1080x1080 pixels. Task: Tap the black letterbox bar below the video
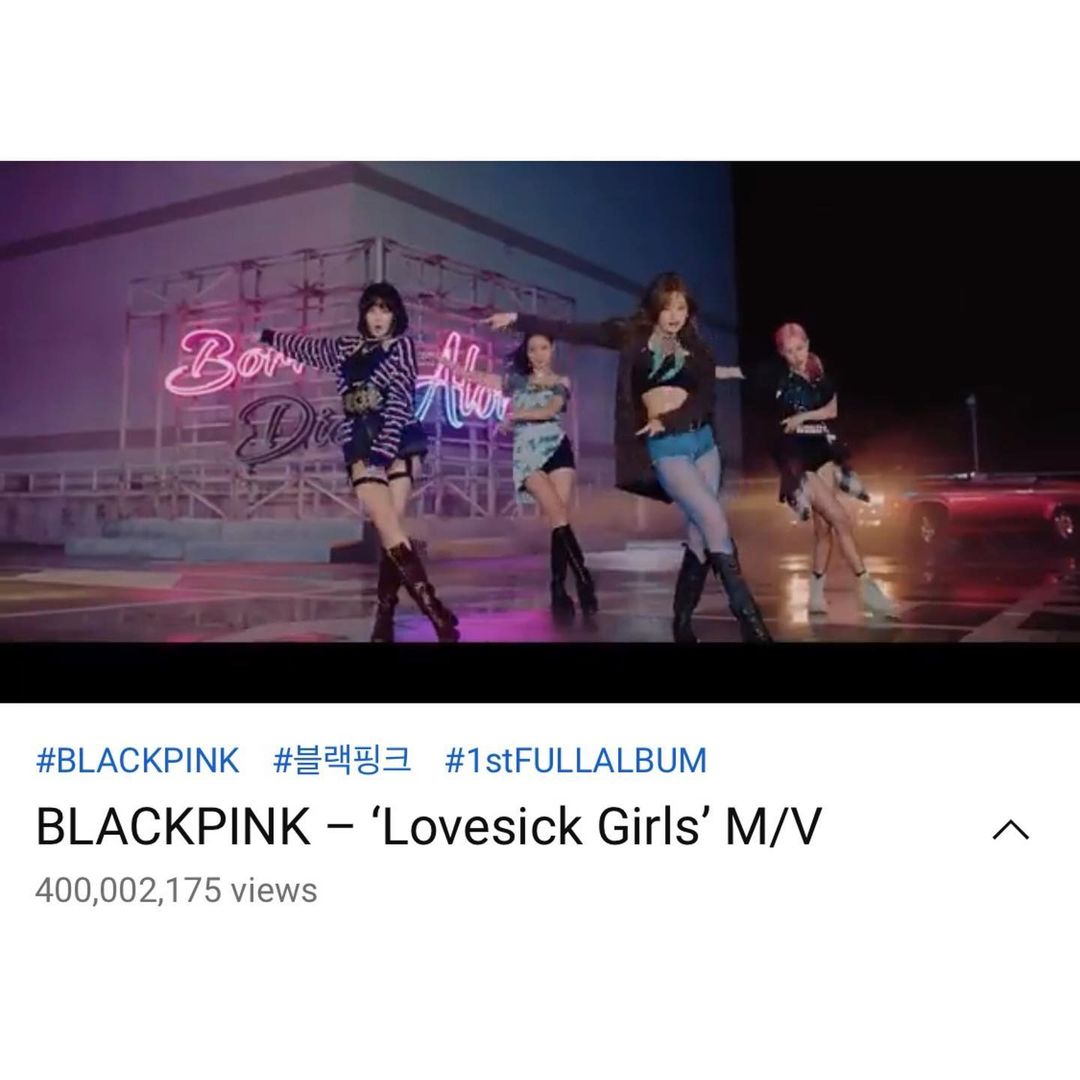(540, 672)
